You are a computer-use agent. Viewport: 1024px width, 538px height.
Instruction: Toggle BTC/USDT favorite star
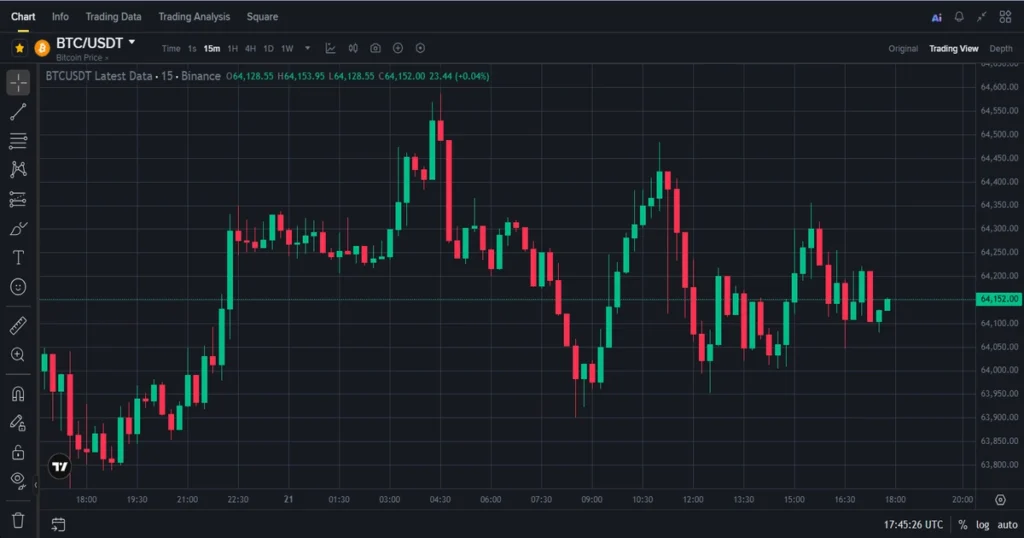coord(20,48)
